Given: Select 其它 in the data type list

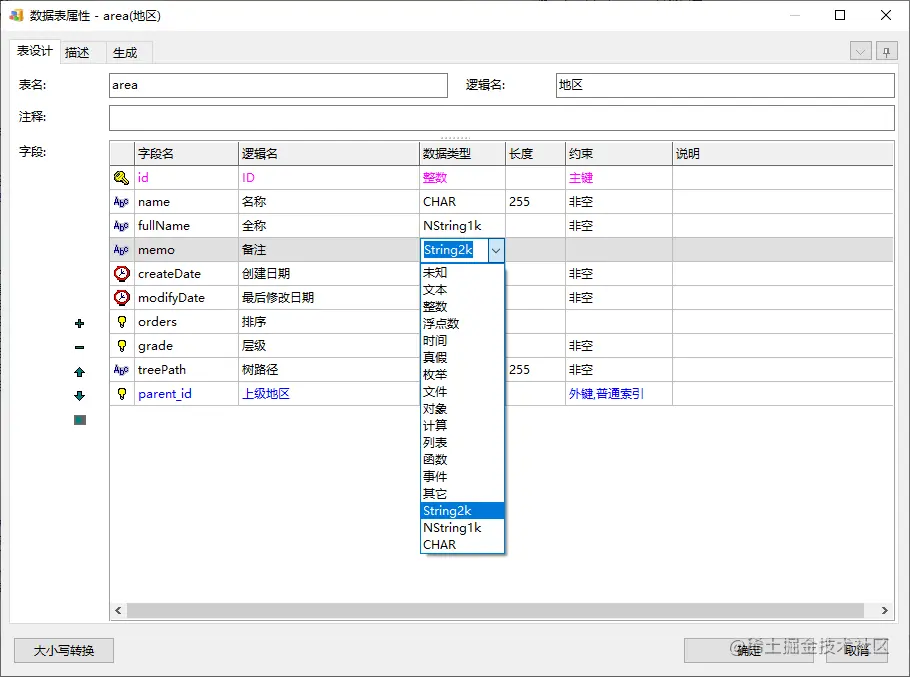Looking at the screenshot, I should tap(462, 494).
